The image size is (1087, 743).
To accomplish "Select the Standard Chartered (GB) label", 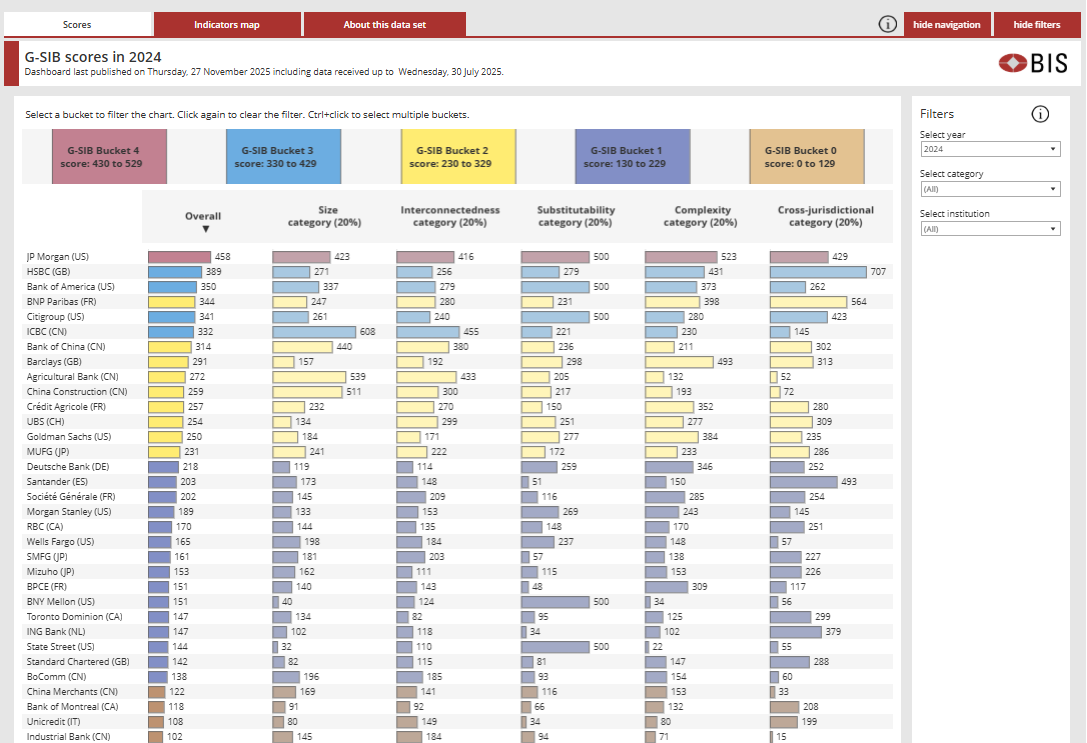I will coord(78,662).
